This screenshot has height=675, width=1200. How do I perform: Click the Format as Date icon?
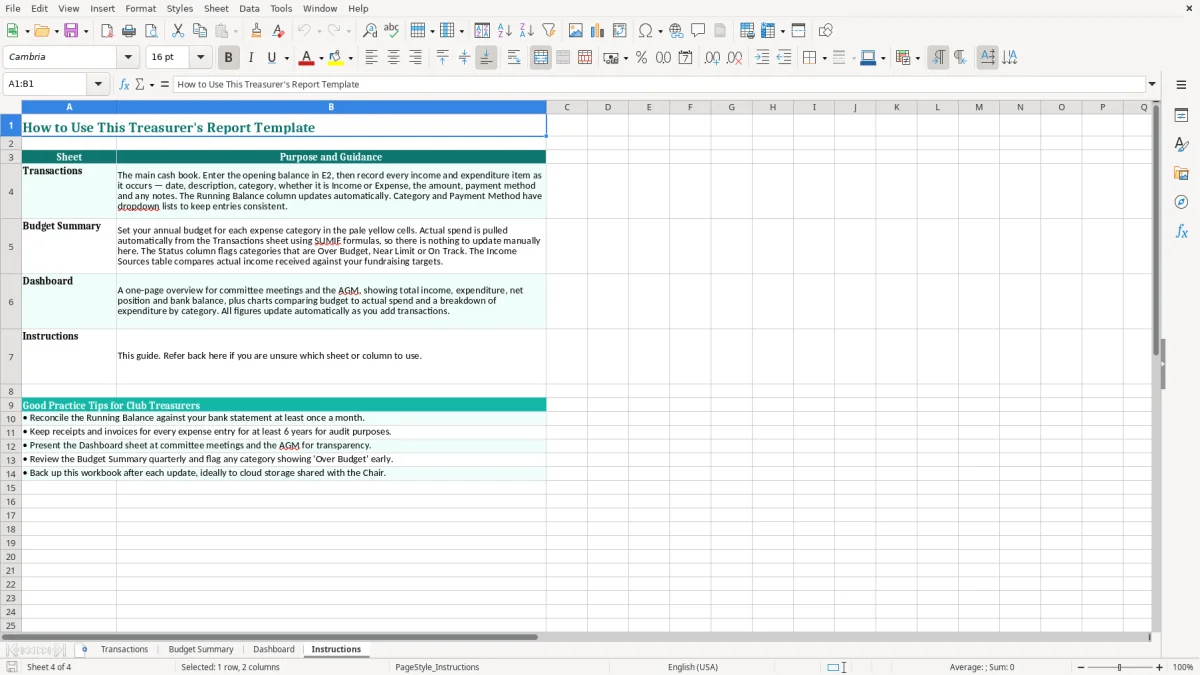pyautogui.click(x=685, y=58)
